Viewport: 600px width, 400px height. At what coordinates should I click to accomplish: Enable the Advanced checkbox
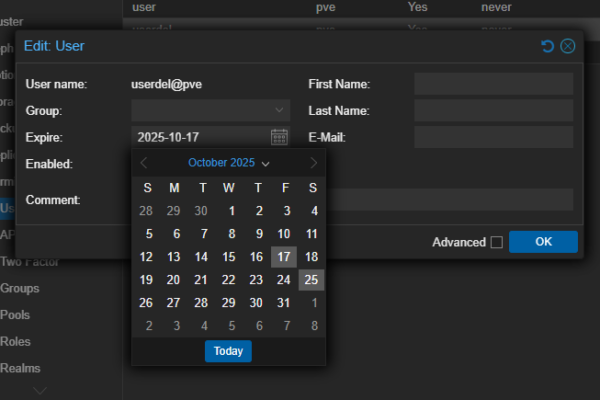[496, 242]
